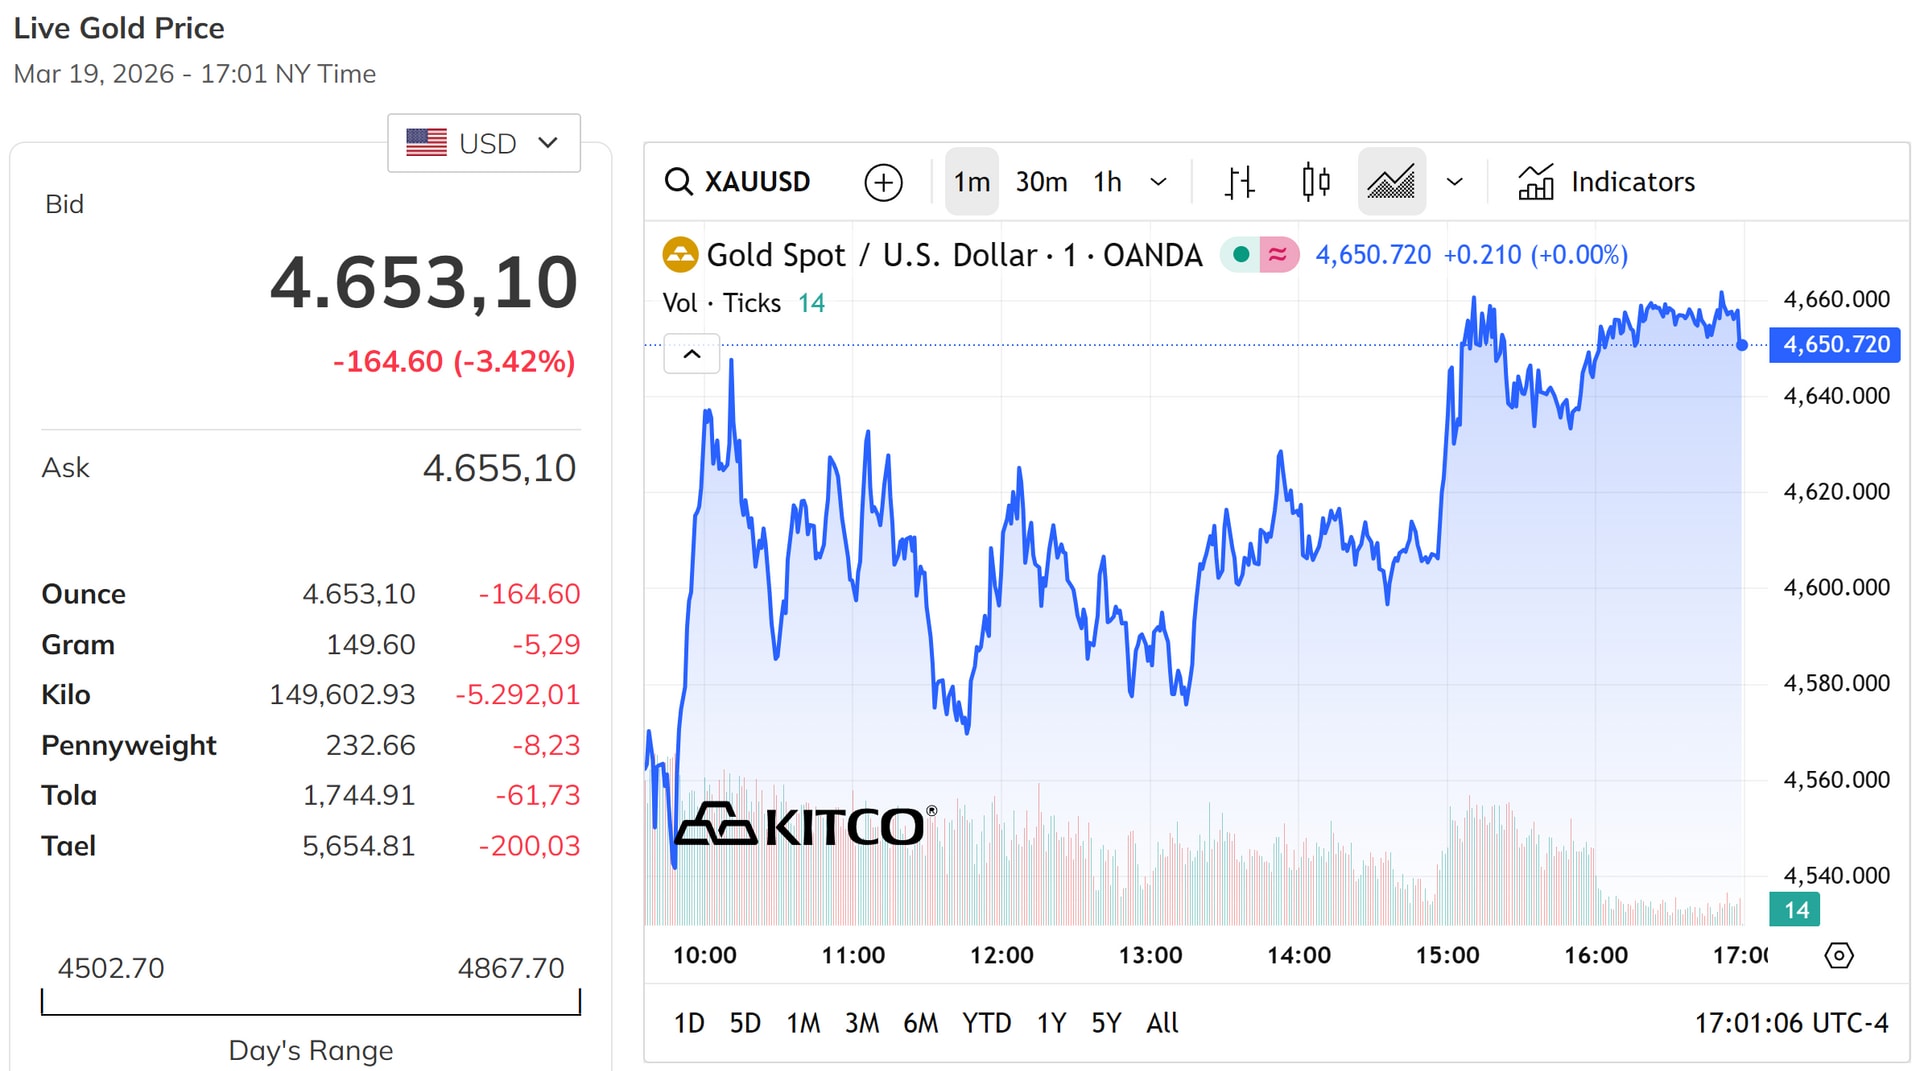This screenshot has width=1920, height=1071.
Task: Click the 17:01:06 UTC-4 timezone button
Action: click(x=1790, y=1023)
